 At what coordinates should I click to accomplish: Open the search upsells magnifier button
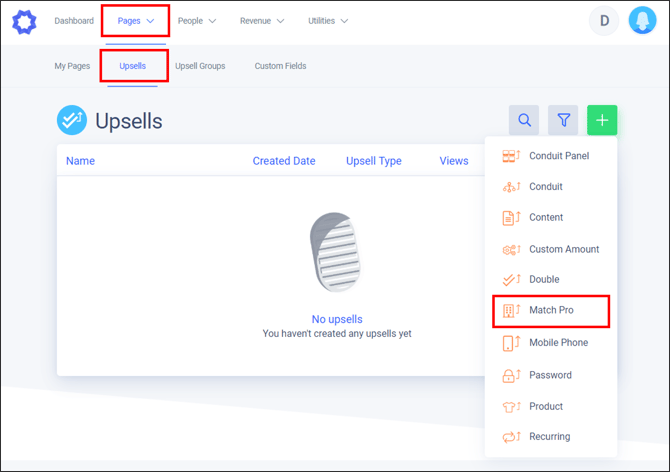click(524, 121)
